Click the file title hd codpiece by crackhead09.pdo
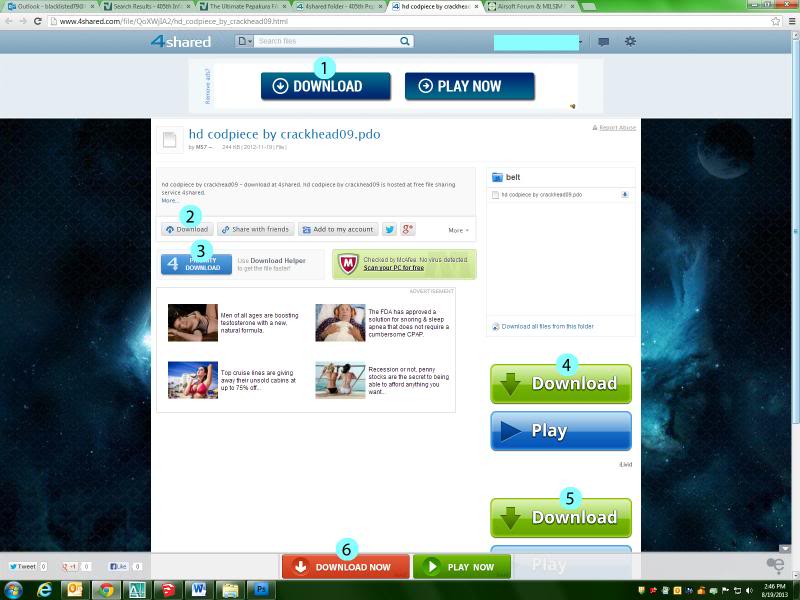 point(284,134)
